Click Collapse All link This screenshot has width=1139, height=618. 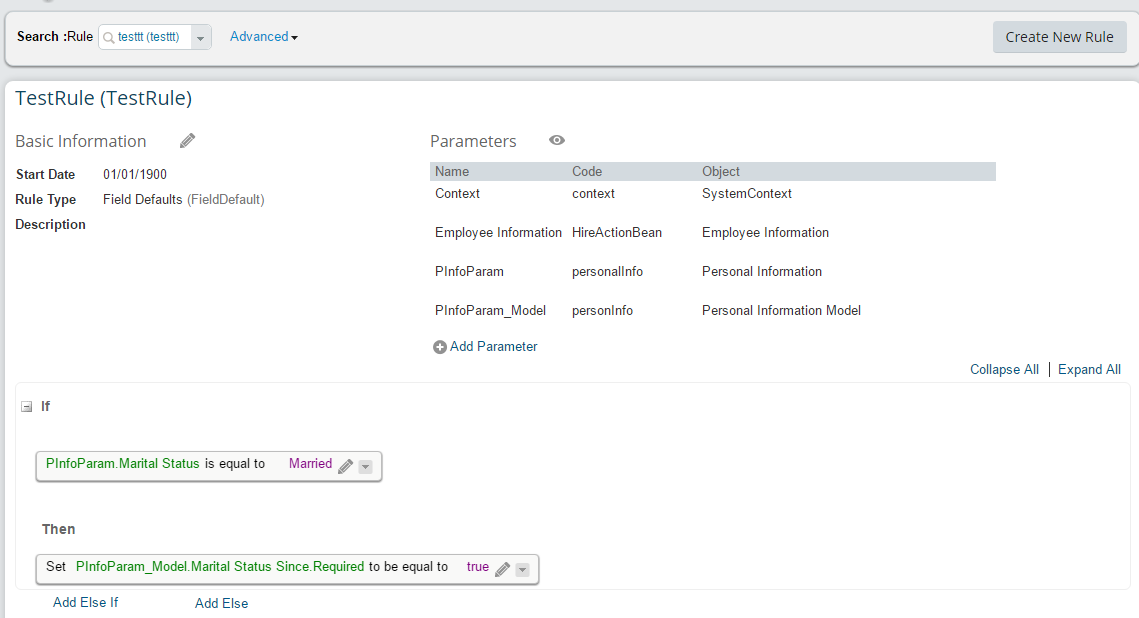coord(1004,370)
